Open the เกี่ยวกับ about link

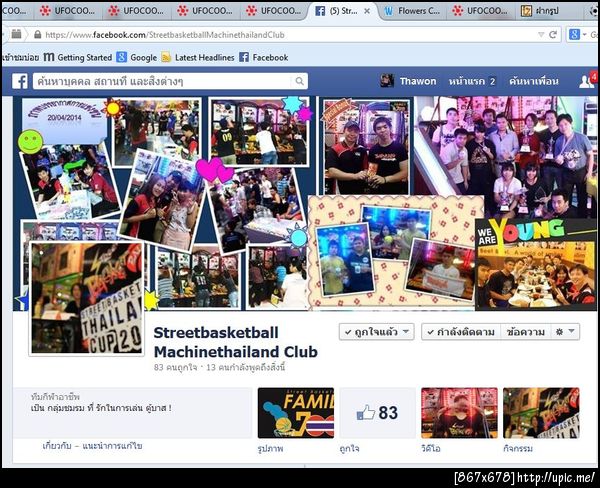[x=57, y=446]
